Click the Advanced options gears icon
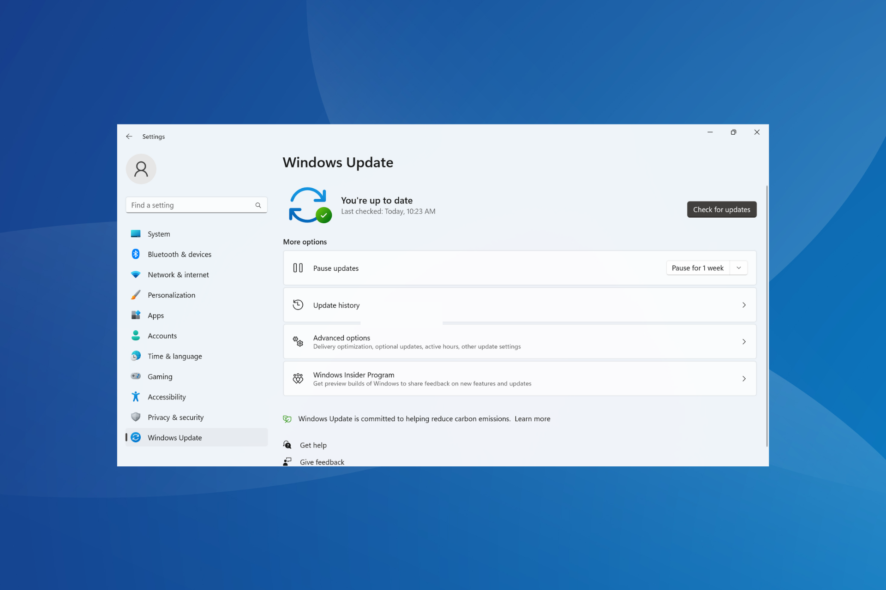The width and height of the screenshot is (886, 590). coord(298,341)
